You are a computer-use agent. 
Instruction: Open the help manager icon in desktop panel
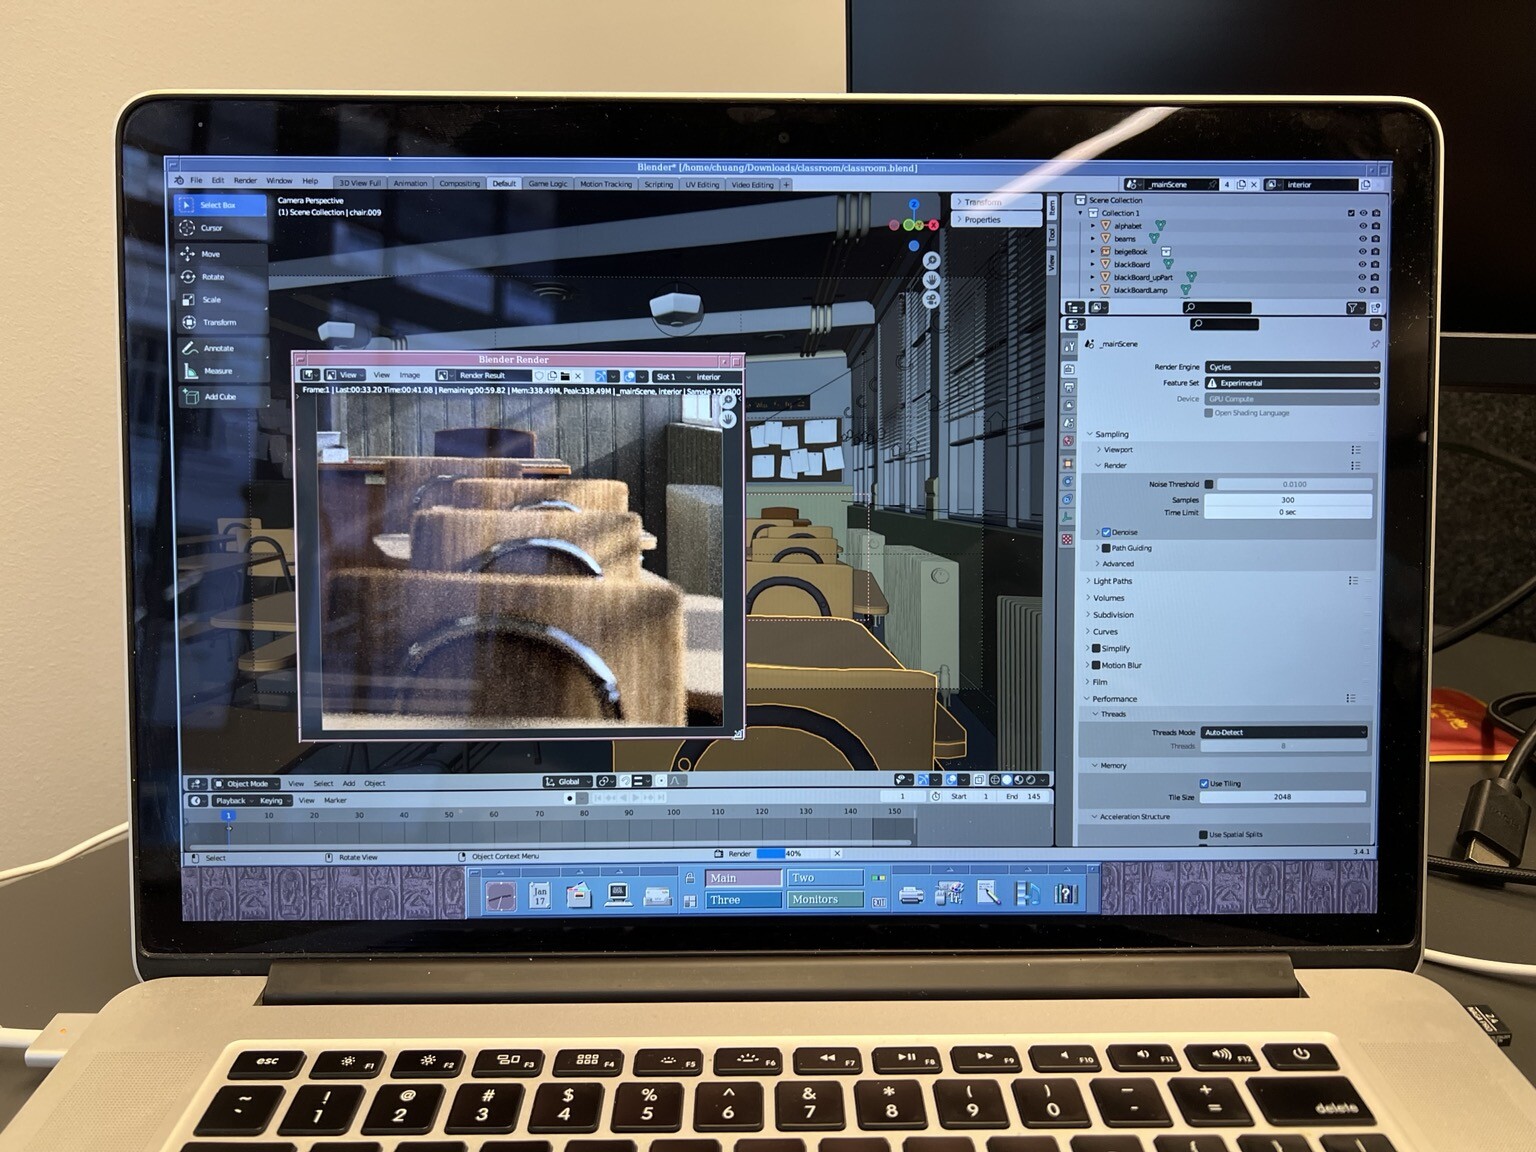1066,894
